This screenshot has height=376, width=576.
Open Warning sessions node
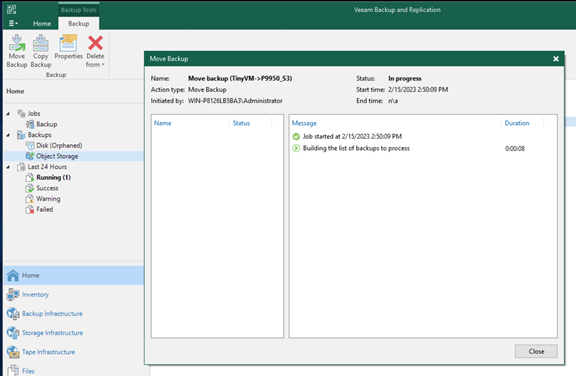click(x=48, y=199)
